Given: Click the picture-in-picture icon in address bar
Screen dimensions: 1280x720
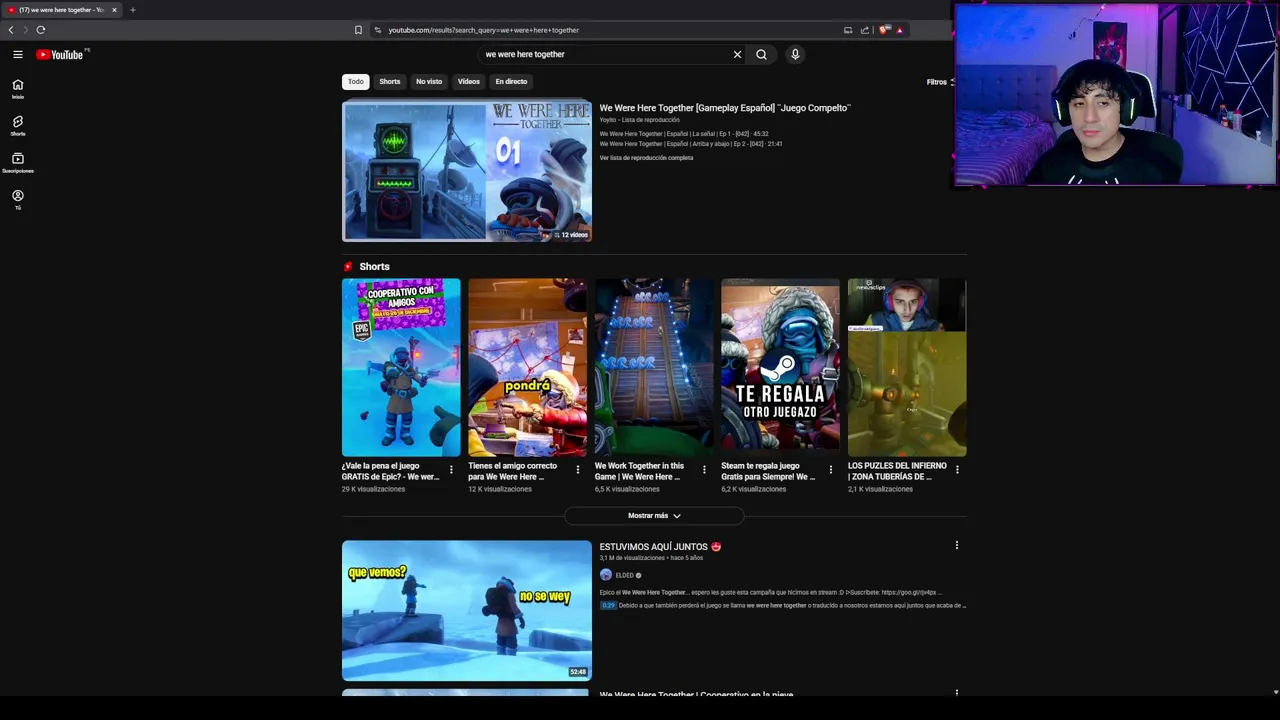Looking at the screenshot, I should (x=848, y=30).
